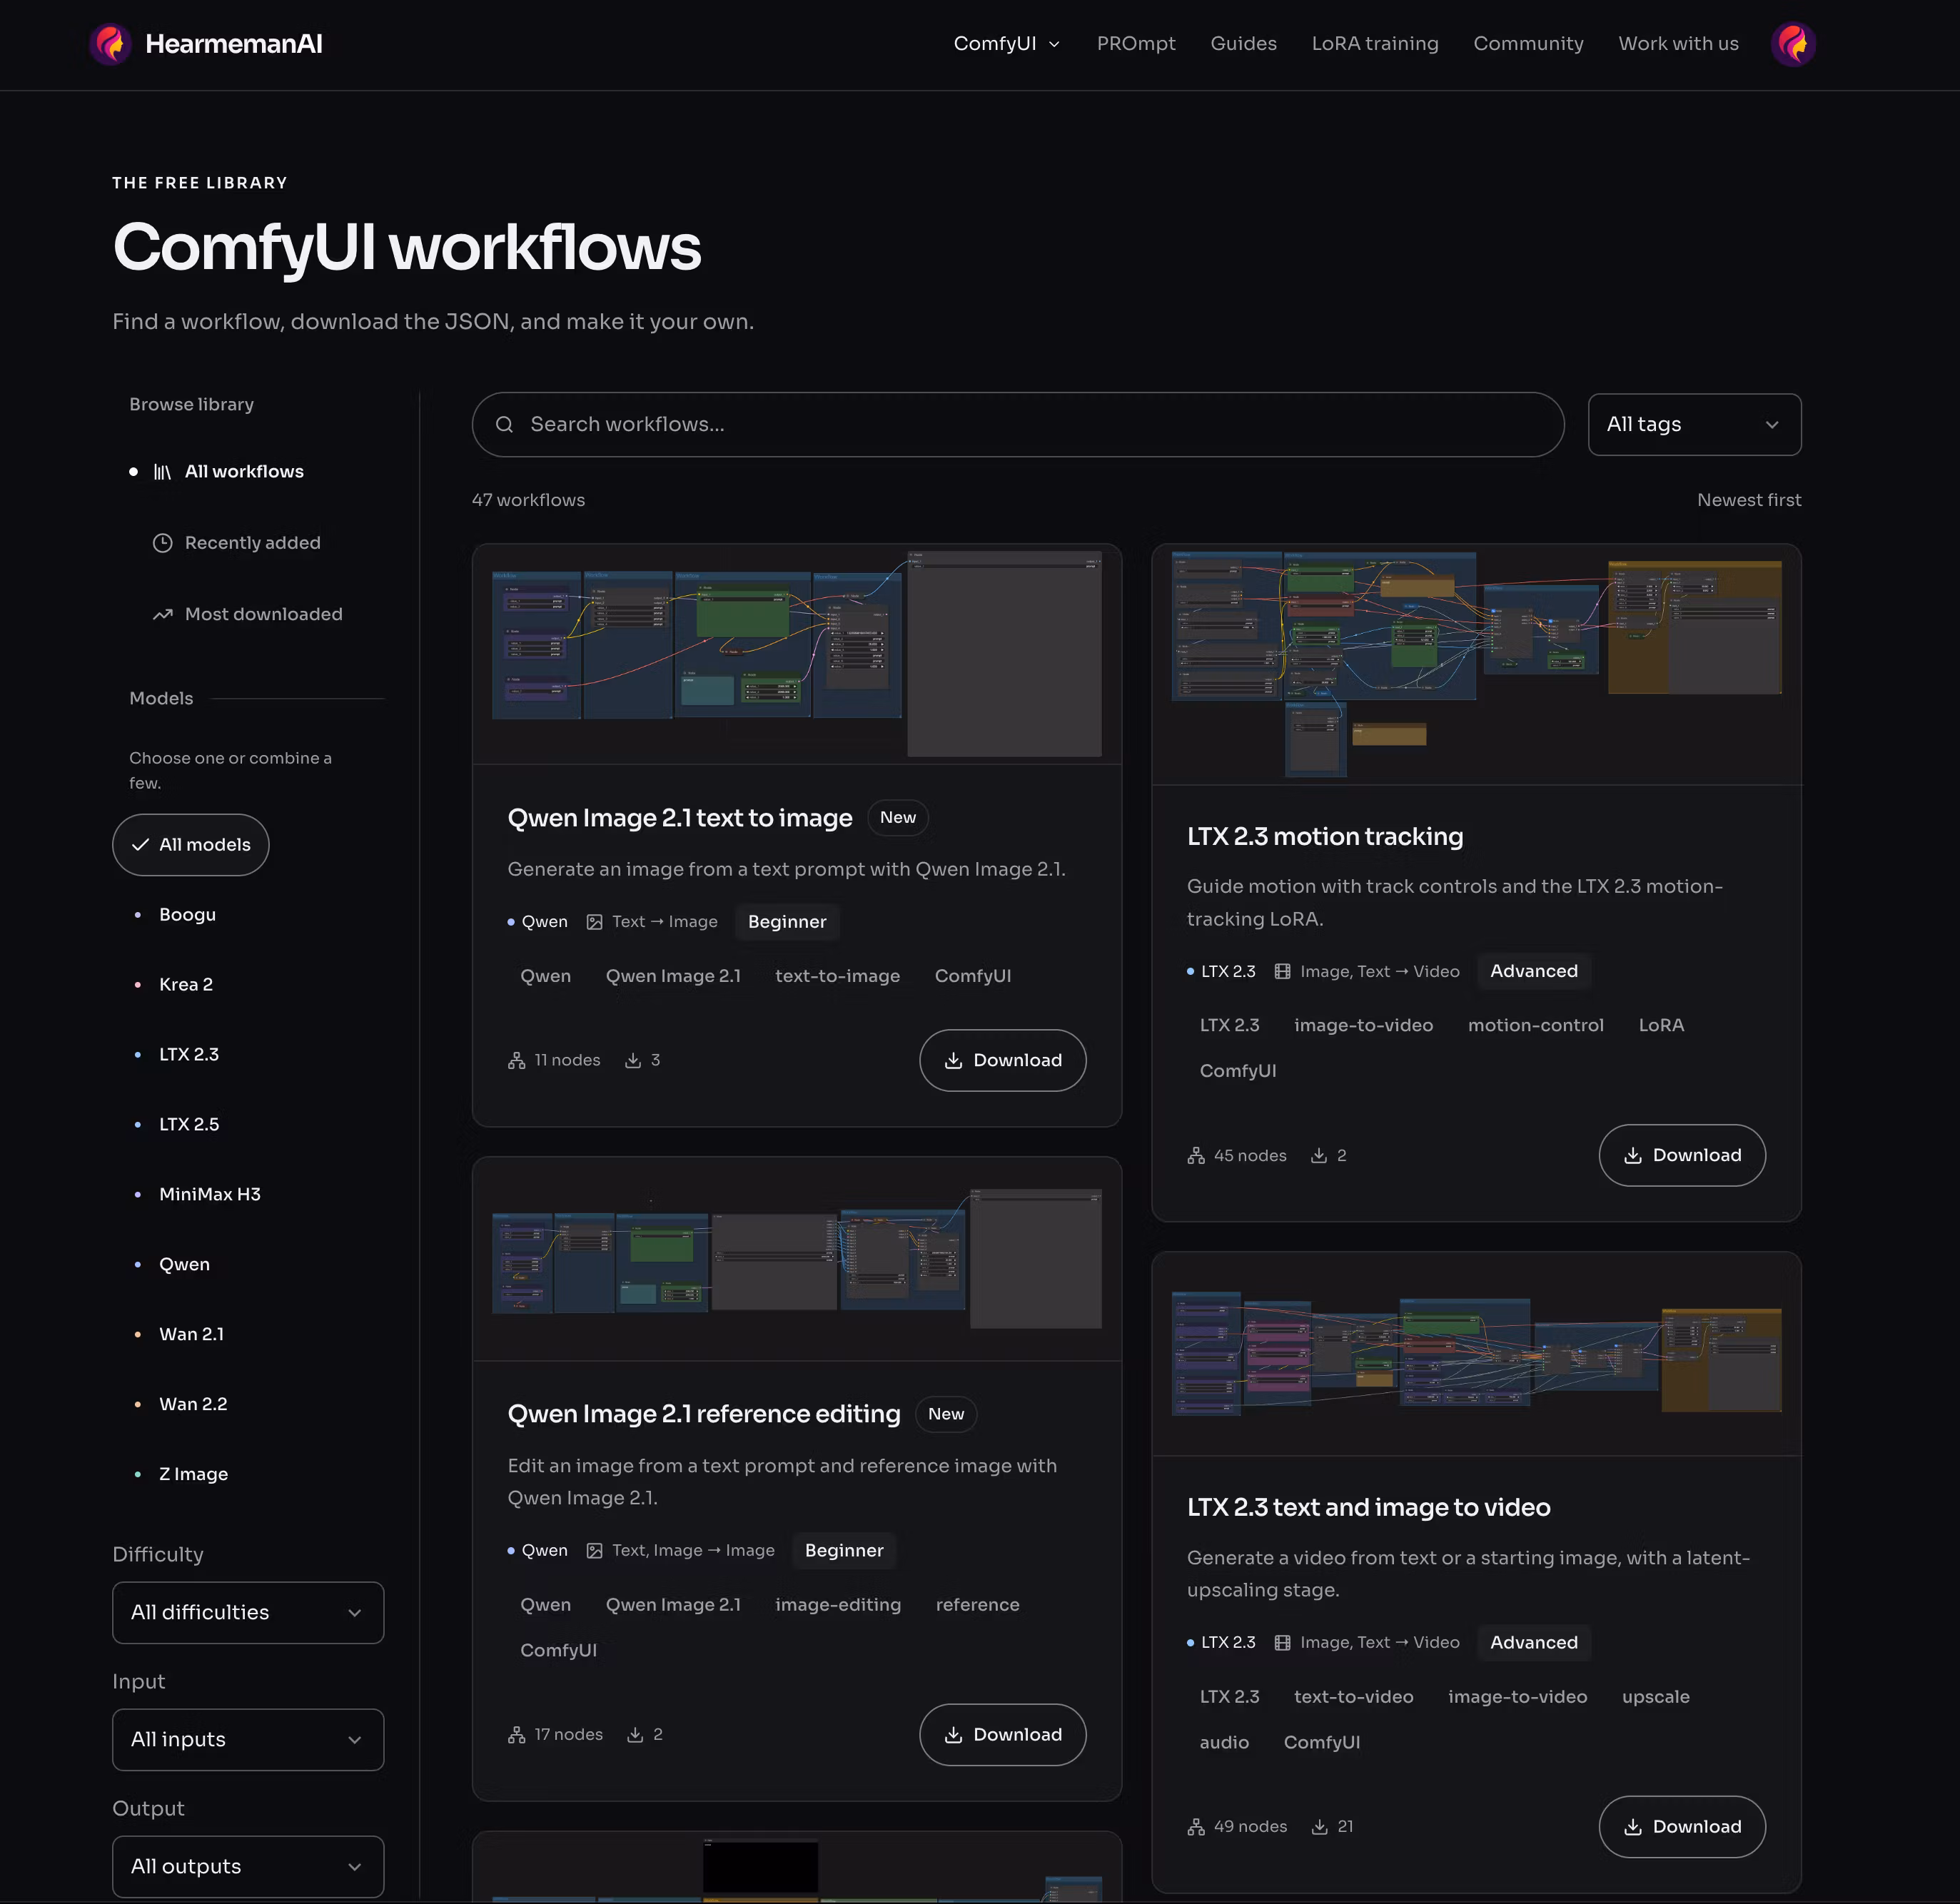This screenshot has width=1960, height=1904.
Task: Open the Qwen Image 2.1 reference editing title
Action: 704,1414
